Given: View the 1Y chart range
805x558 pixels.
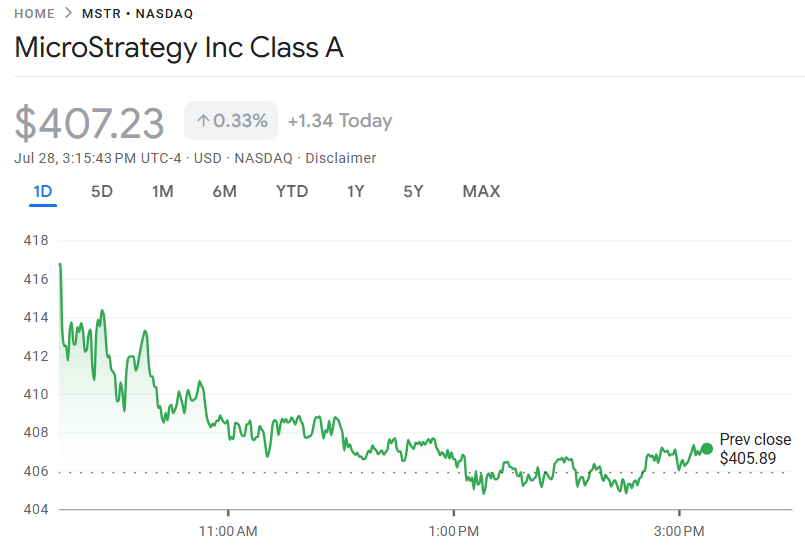Looking at the screenshot, I should click(x=355, y=191).
